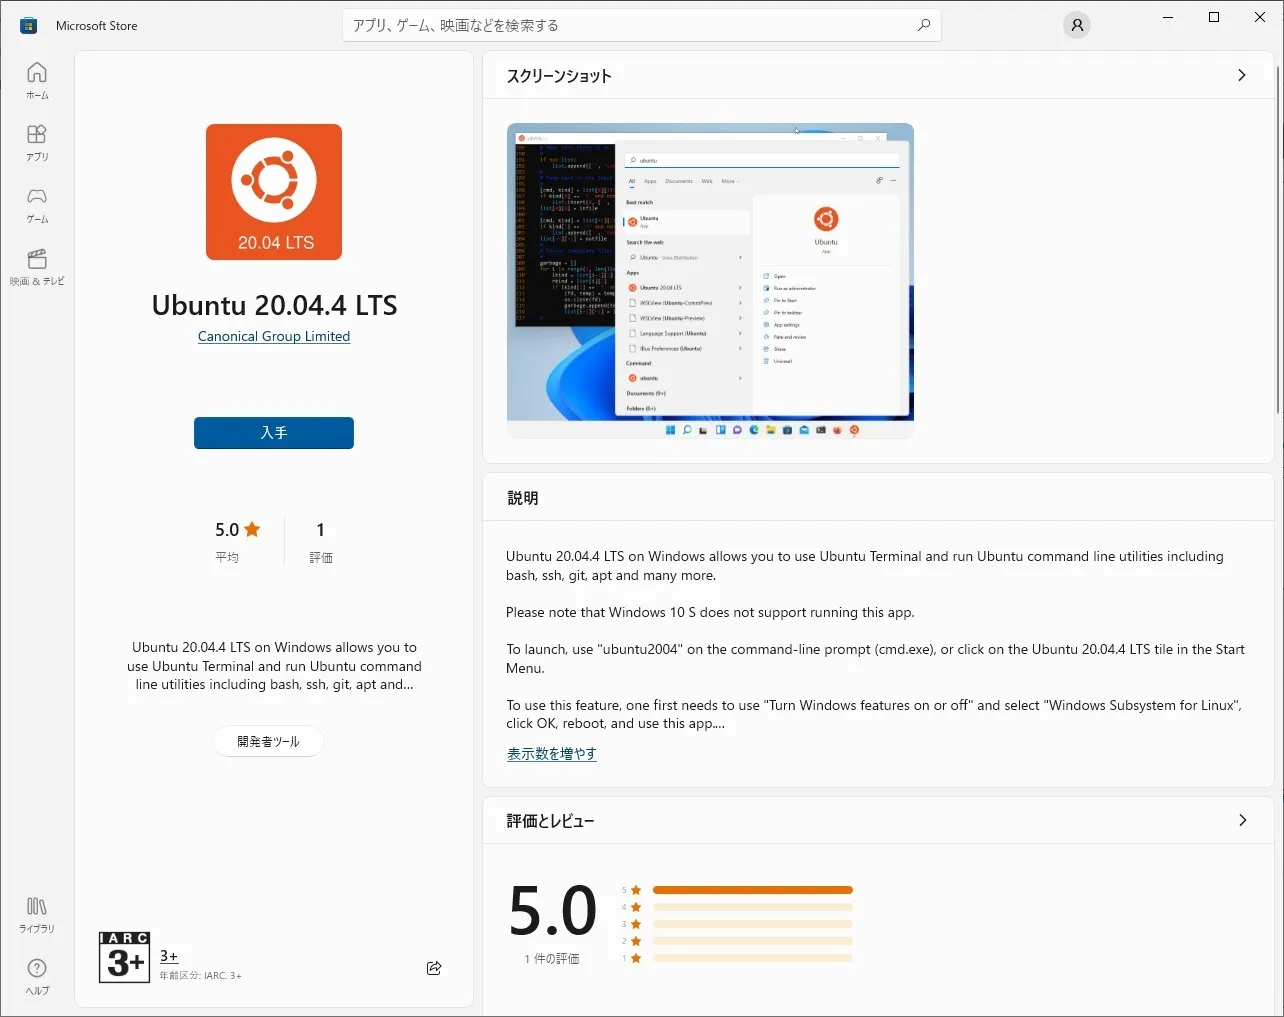Screen dimensions: 1284x1017
Task: Open the 映画 & テレビ section
Action: (37, 267)
